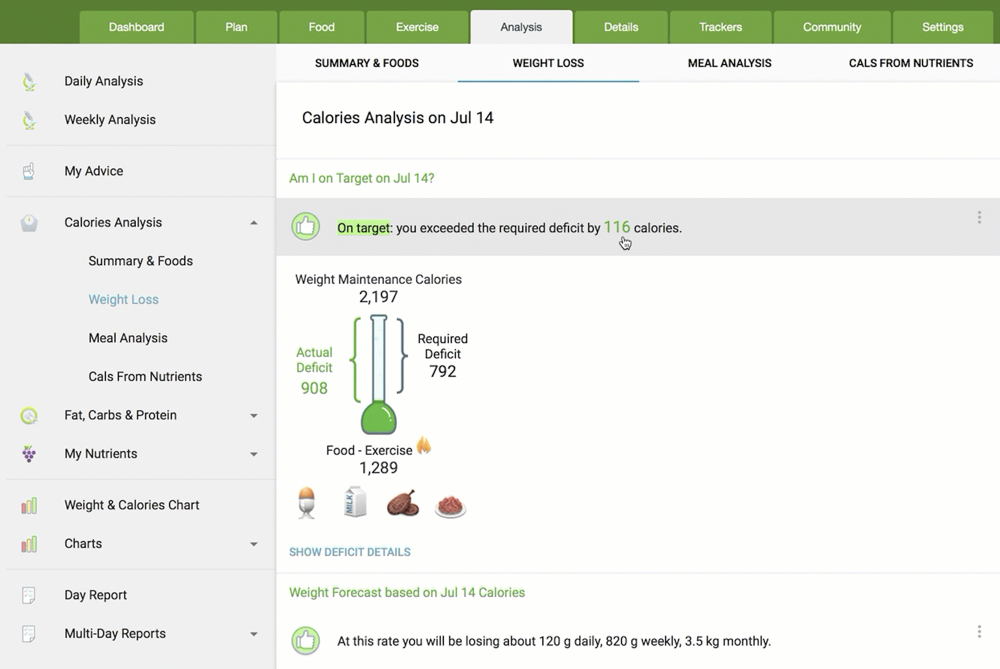
Task: Switch to the Dashboard tab
Action: tap(136, 27)
